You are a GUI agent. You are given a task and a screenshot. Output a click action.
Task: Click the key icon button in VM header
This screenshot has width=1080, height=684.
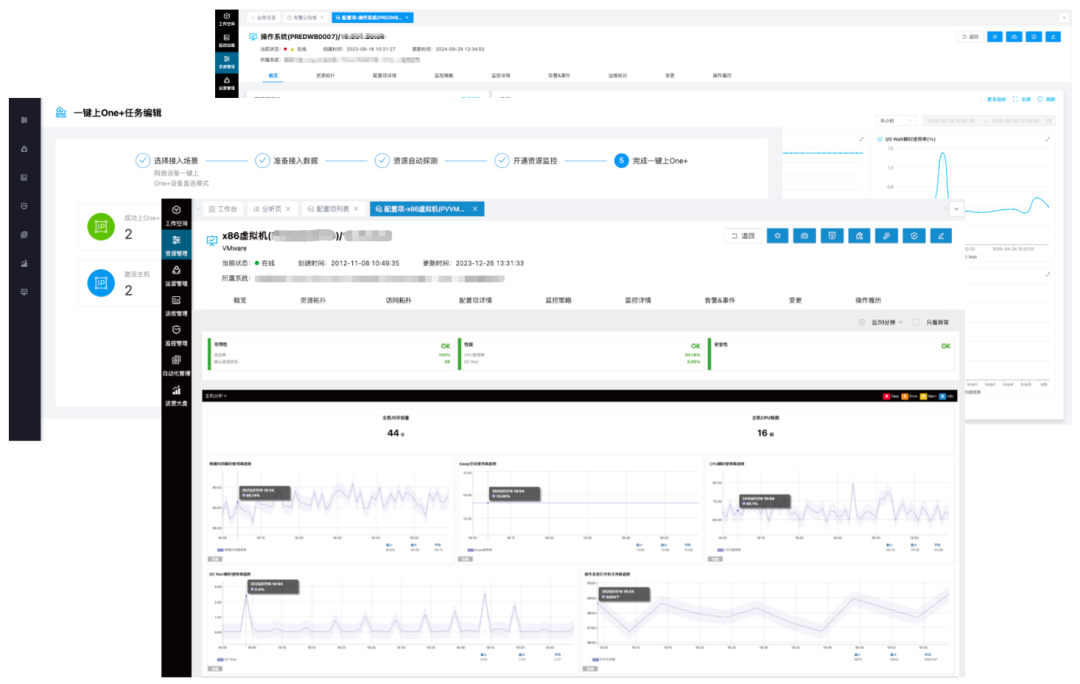(886, 236)
